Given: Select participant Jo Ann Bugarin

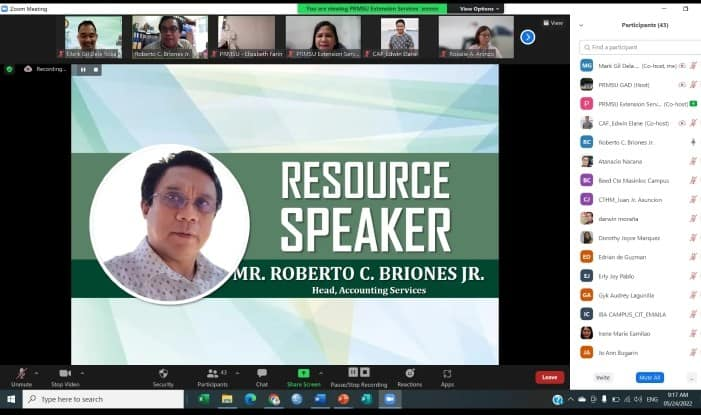Looking at the screenshot, I should point(639,353).
